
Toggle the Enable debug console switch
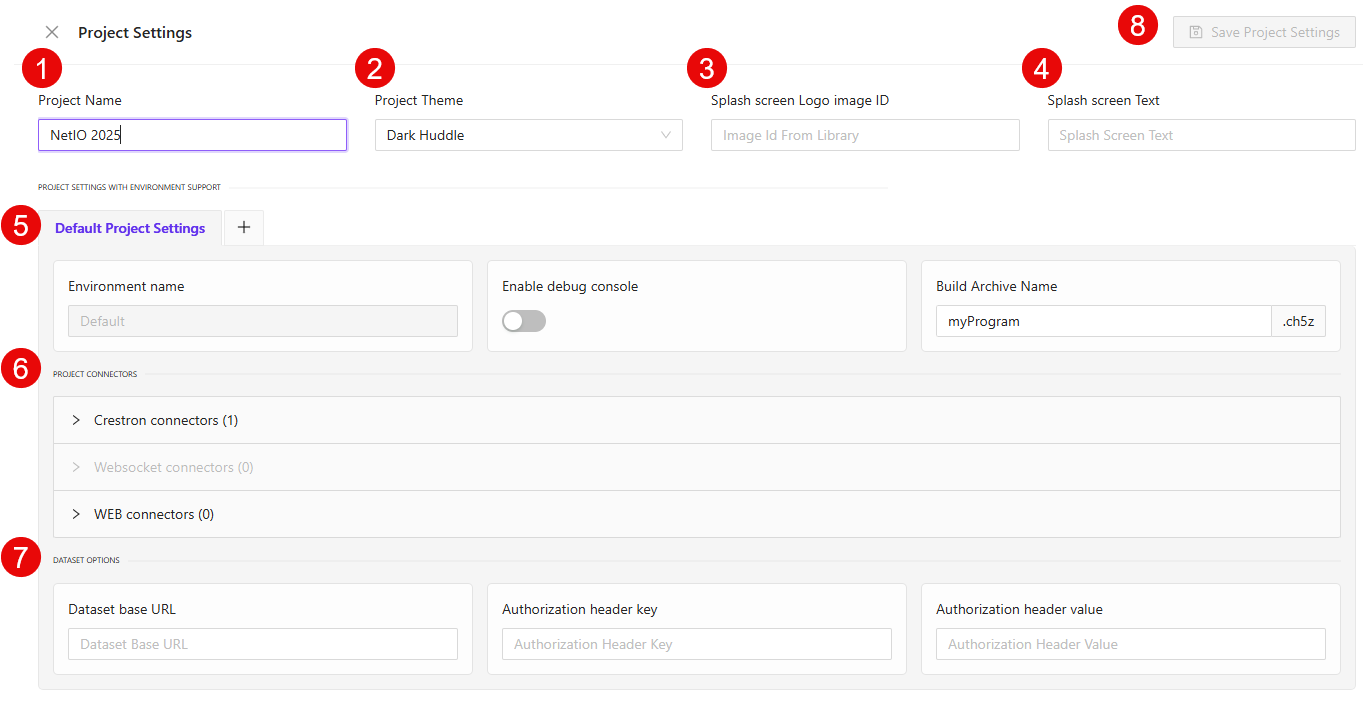click(523, 320)
